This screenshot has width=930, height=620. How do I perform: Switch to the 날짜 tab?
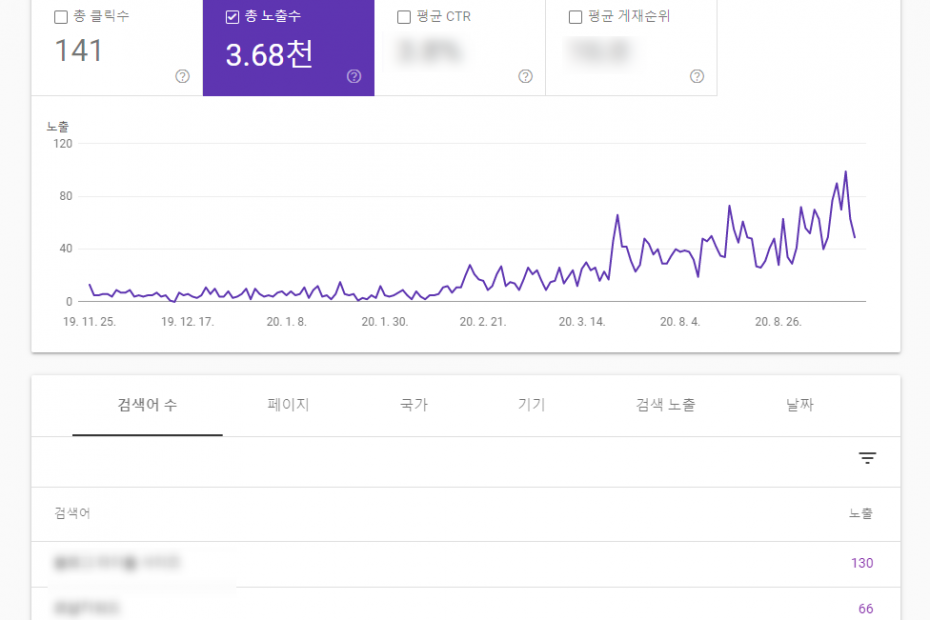800,405
